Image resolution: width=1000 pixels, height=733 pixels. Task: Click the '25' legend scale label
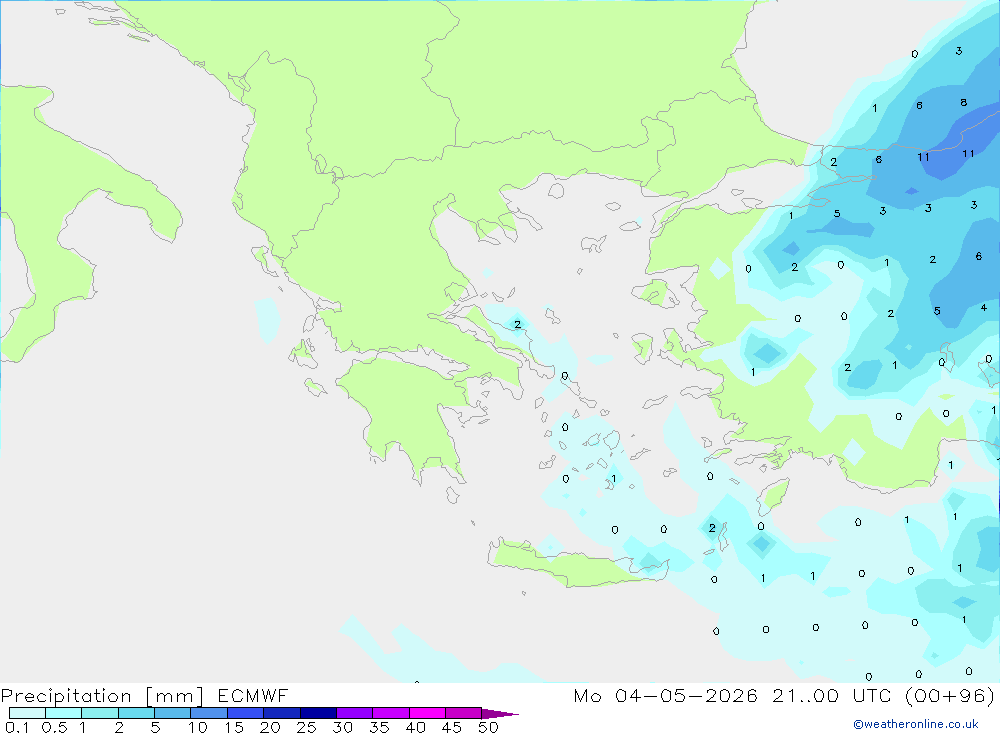tap(307, 727)
